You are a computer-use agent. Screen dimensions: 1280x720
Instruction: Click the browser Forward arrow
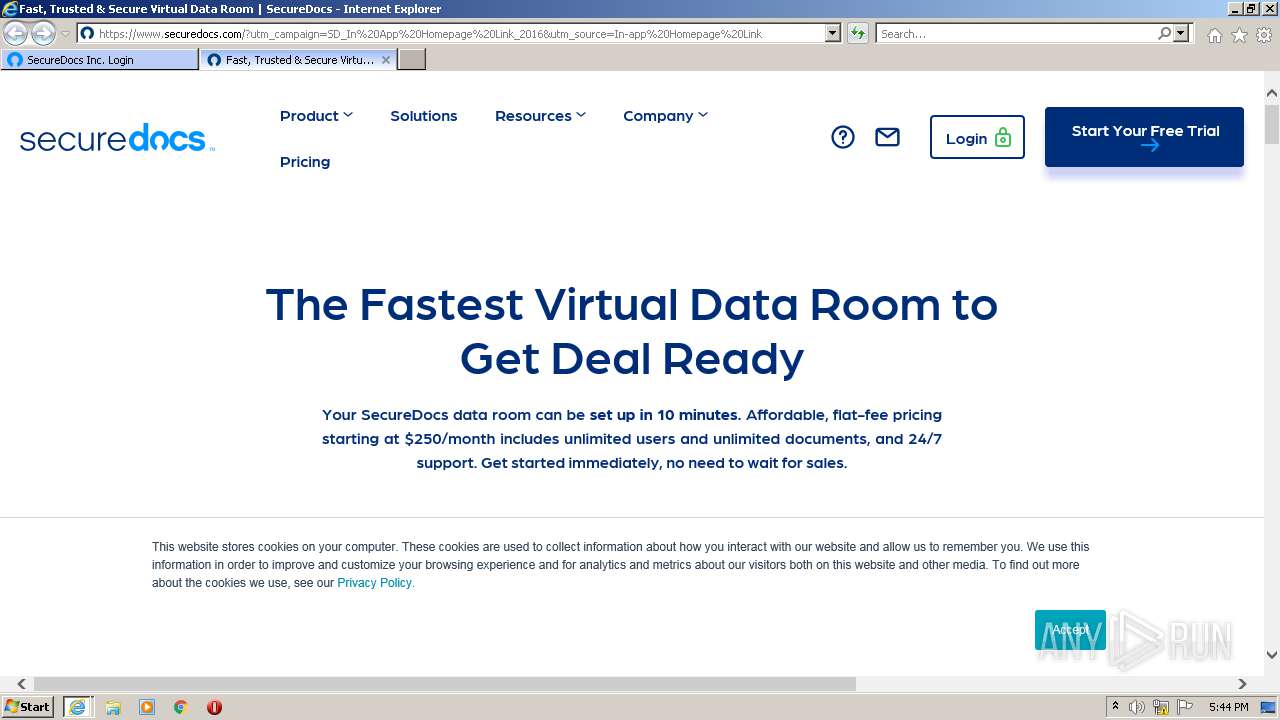[x=43, y=33]
